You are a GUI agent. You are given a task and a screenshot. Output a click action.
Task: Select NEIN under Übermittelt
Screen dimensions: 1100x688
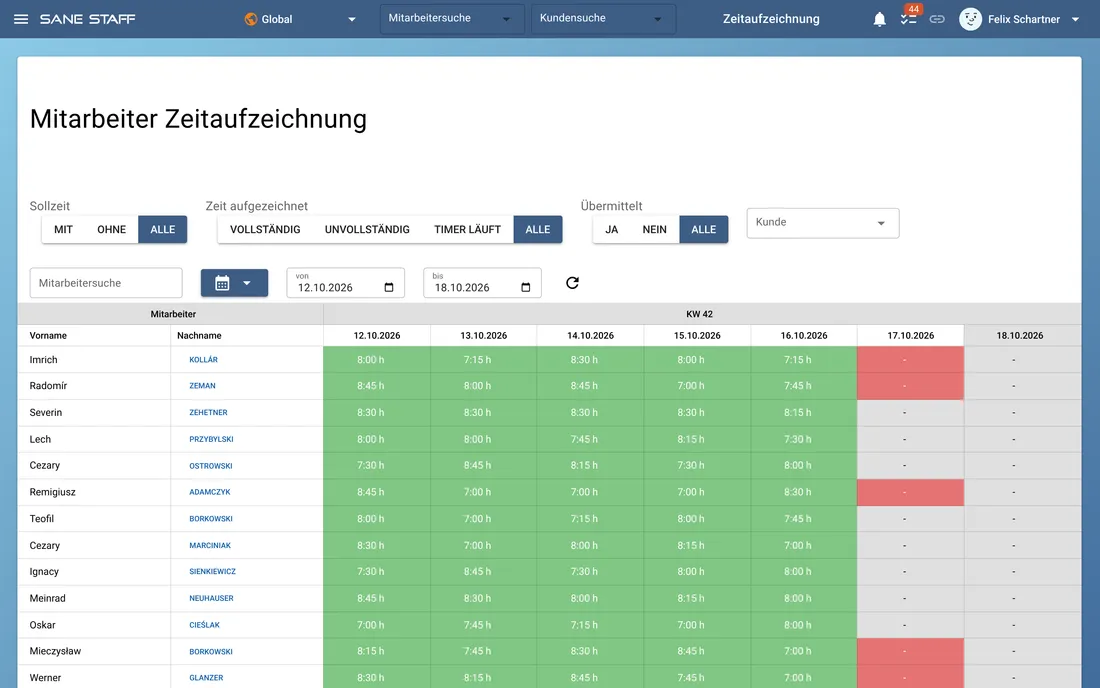tap(655, 229)
